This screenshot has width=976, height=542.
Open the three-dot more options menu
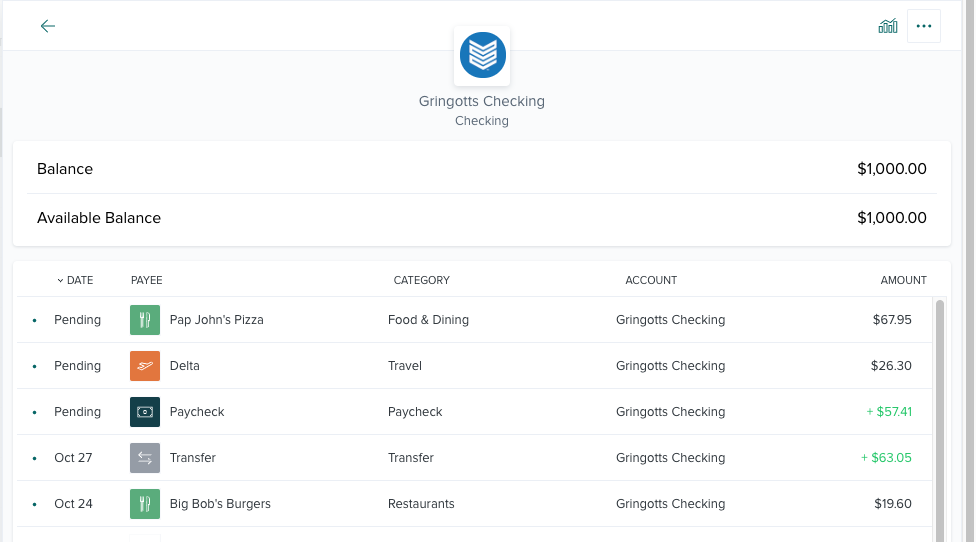click(x=924, y=26)
